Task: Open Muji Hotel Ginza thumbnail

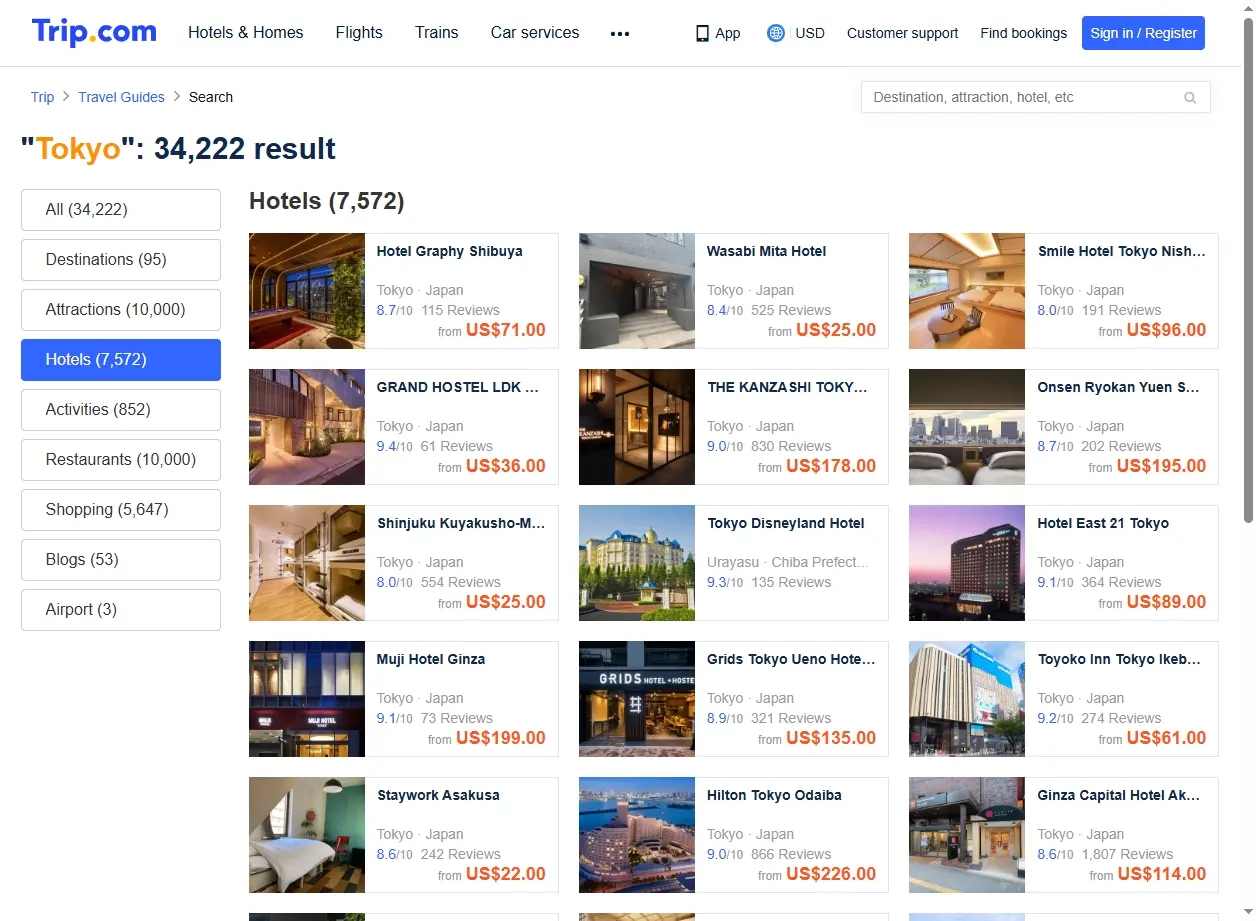Action: (307, 699)
